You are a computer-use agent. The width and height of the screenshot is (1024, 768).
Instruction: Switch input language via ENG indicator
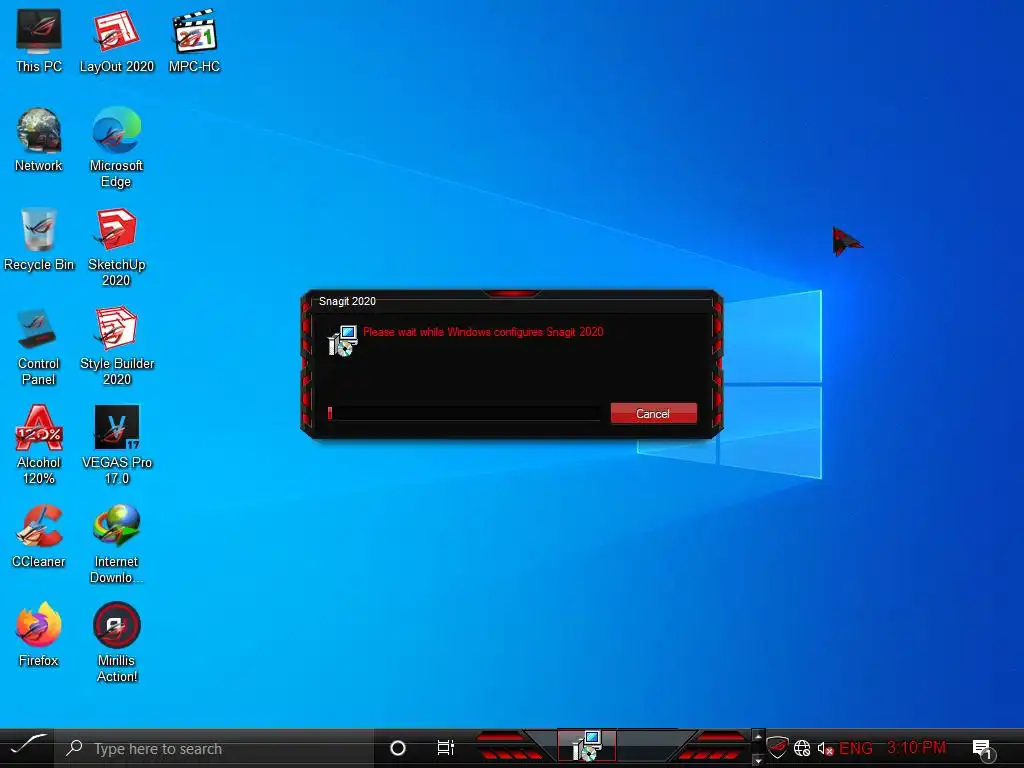pos(856,748)
